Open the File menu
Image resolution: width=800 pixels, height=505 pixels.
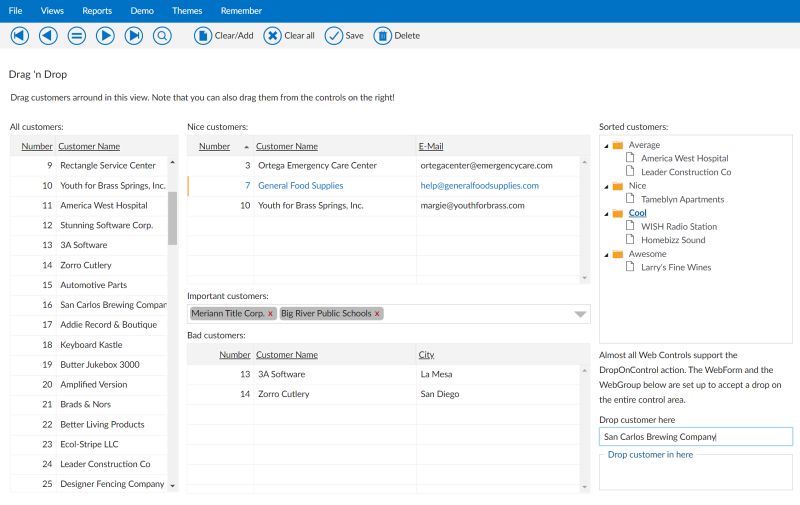[15, 11]
